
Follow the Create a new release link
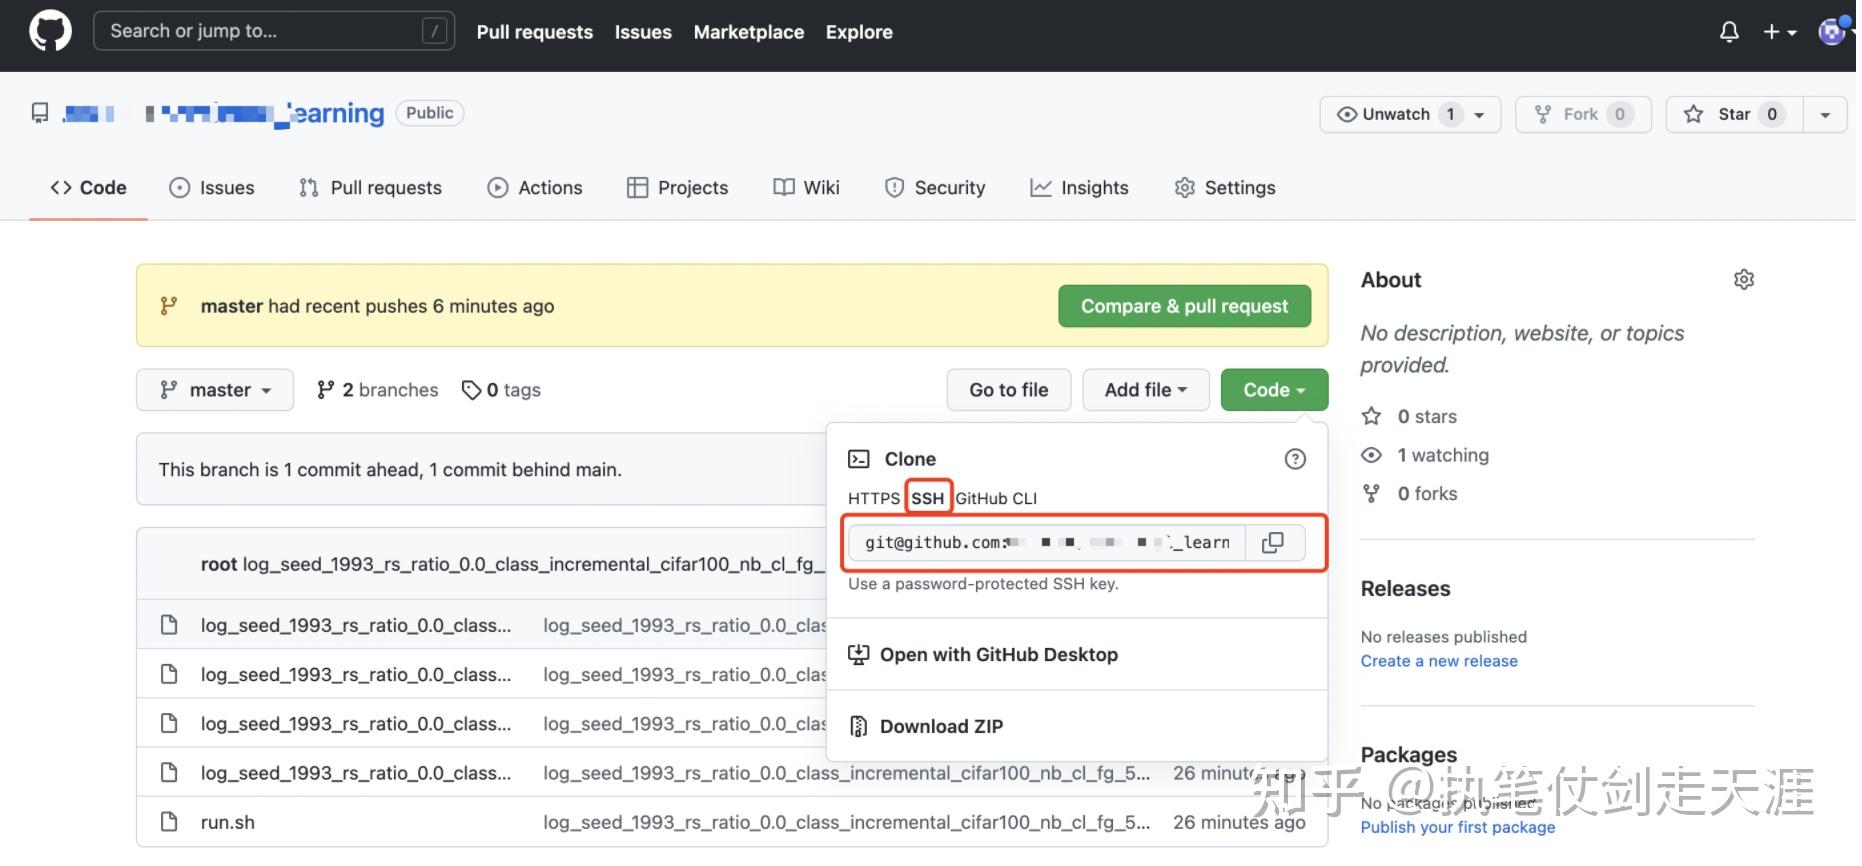click(x=1438, y=661)
